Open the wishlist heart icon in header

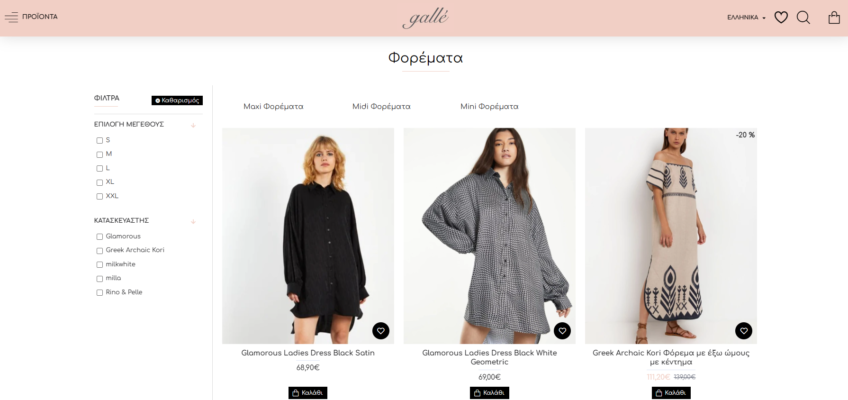[780, 18]
